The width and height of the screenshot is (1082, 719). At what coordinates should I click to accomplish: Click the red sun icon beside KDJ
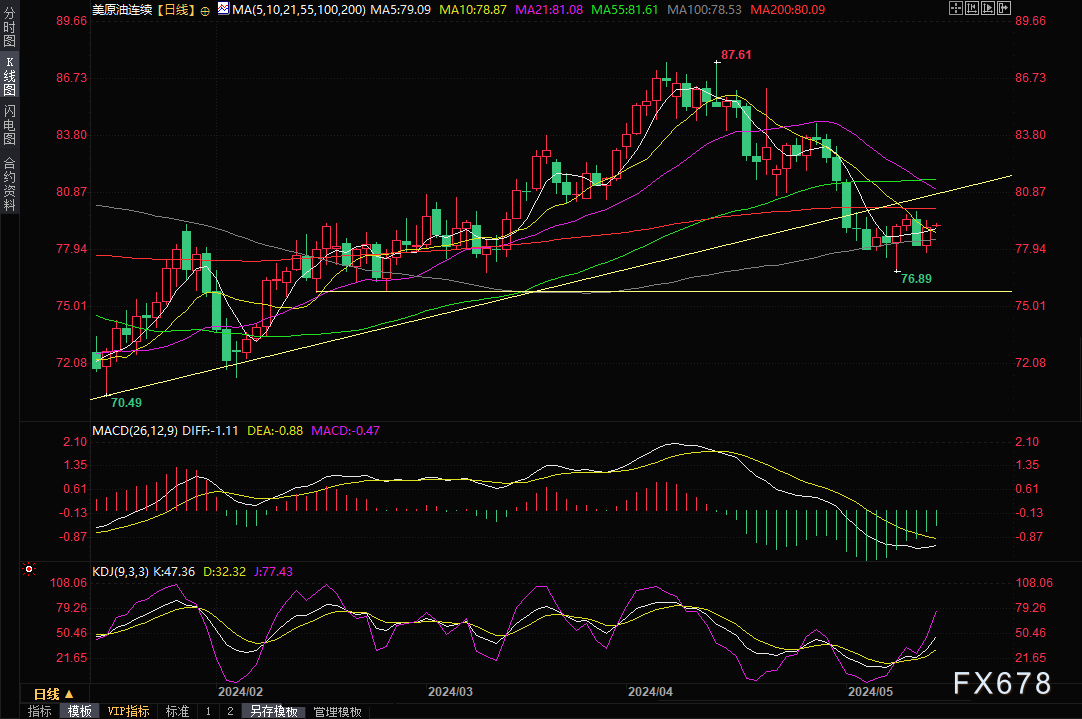[28, 571]
